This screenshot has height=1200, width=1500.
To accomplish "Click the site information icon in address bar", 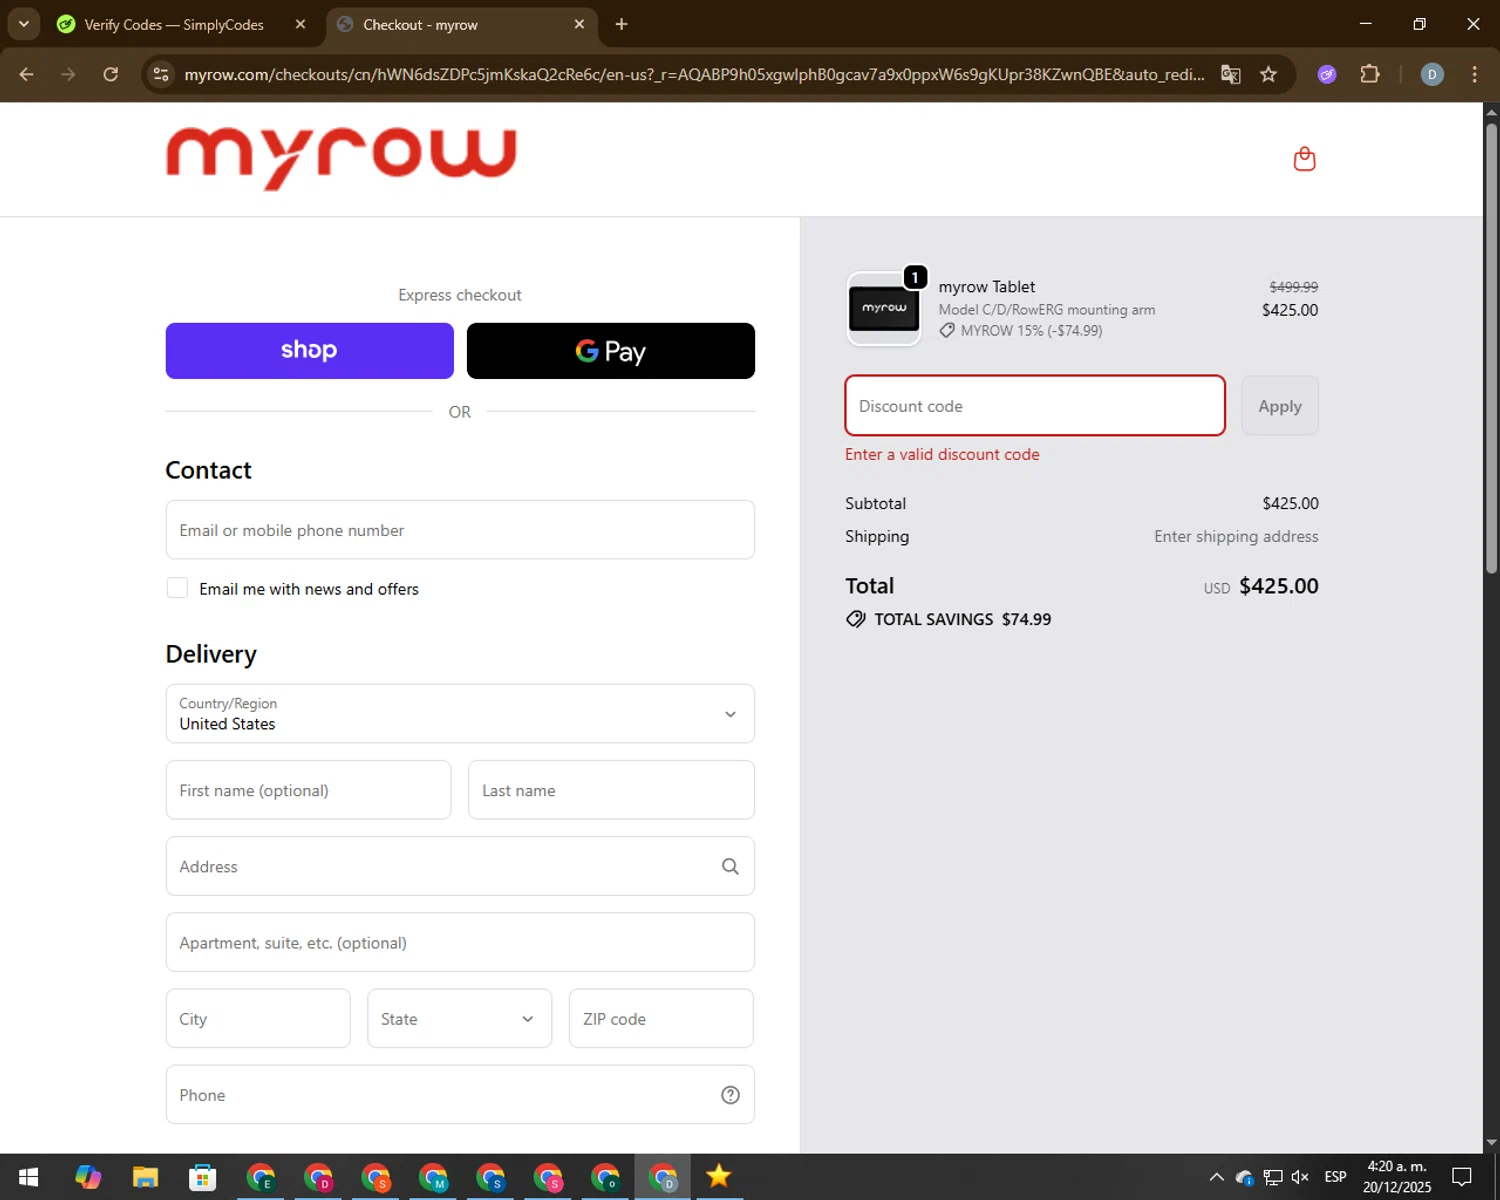I will coord(161,74).
